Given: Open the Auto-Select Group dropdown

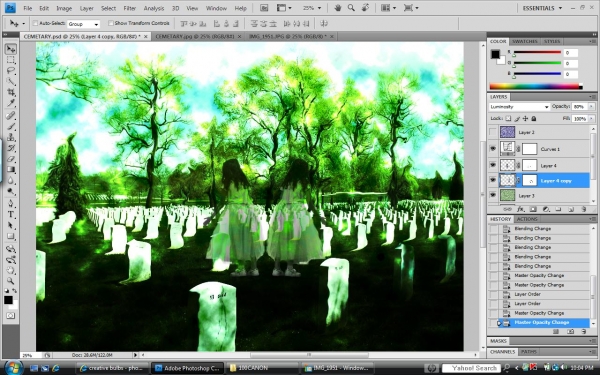Looking at the screenshot, I should tap(83, 24).
